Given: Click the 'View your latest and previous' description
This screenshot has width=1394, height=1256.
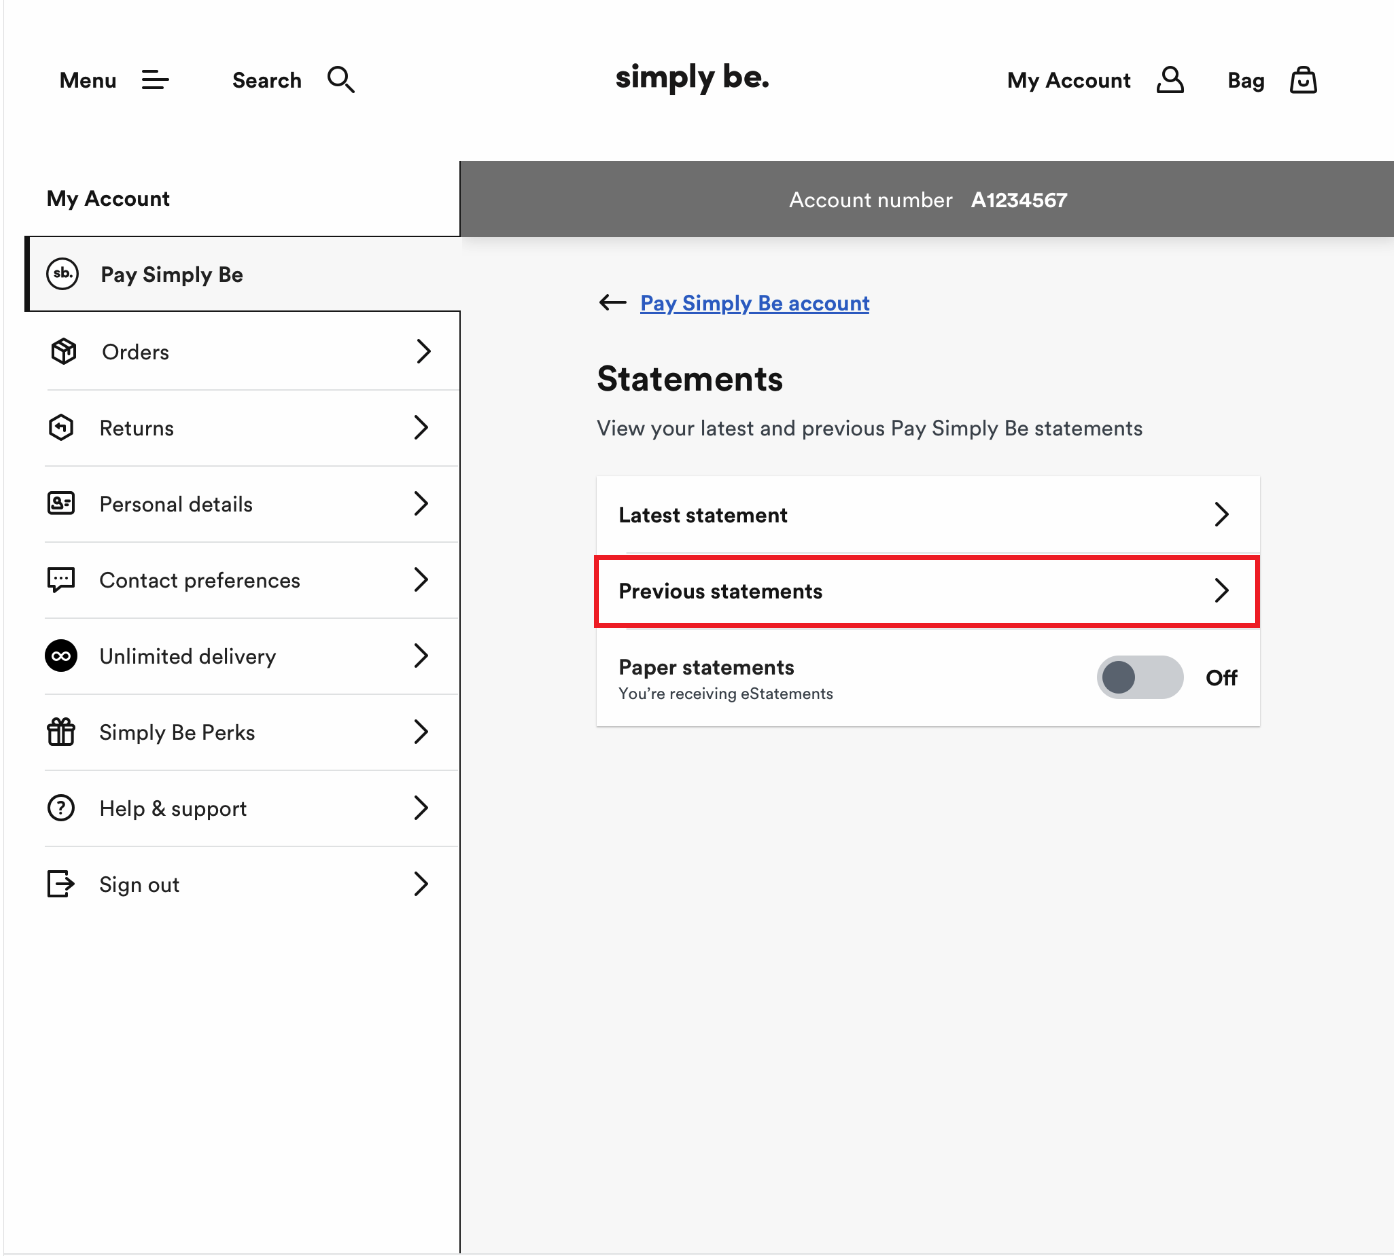Looking at the screenshot, I should coord(870,428).
